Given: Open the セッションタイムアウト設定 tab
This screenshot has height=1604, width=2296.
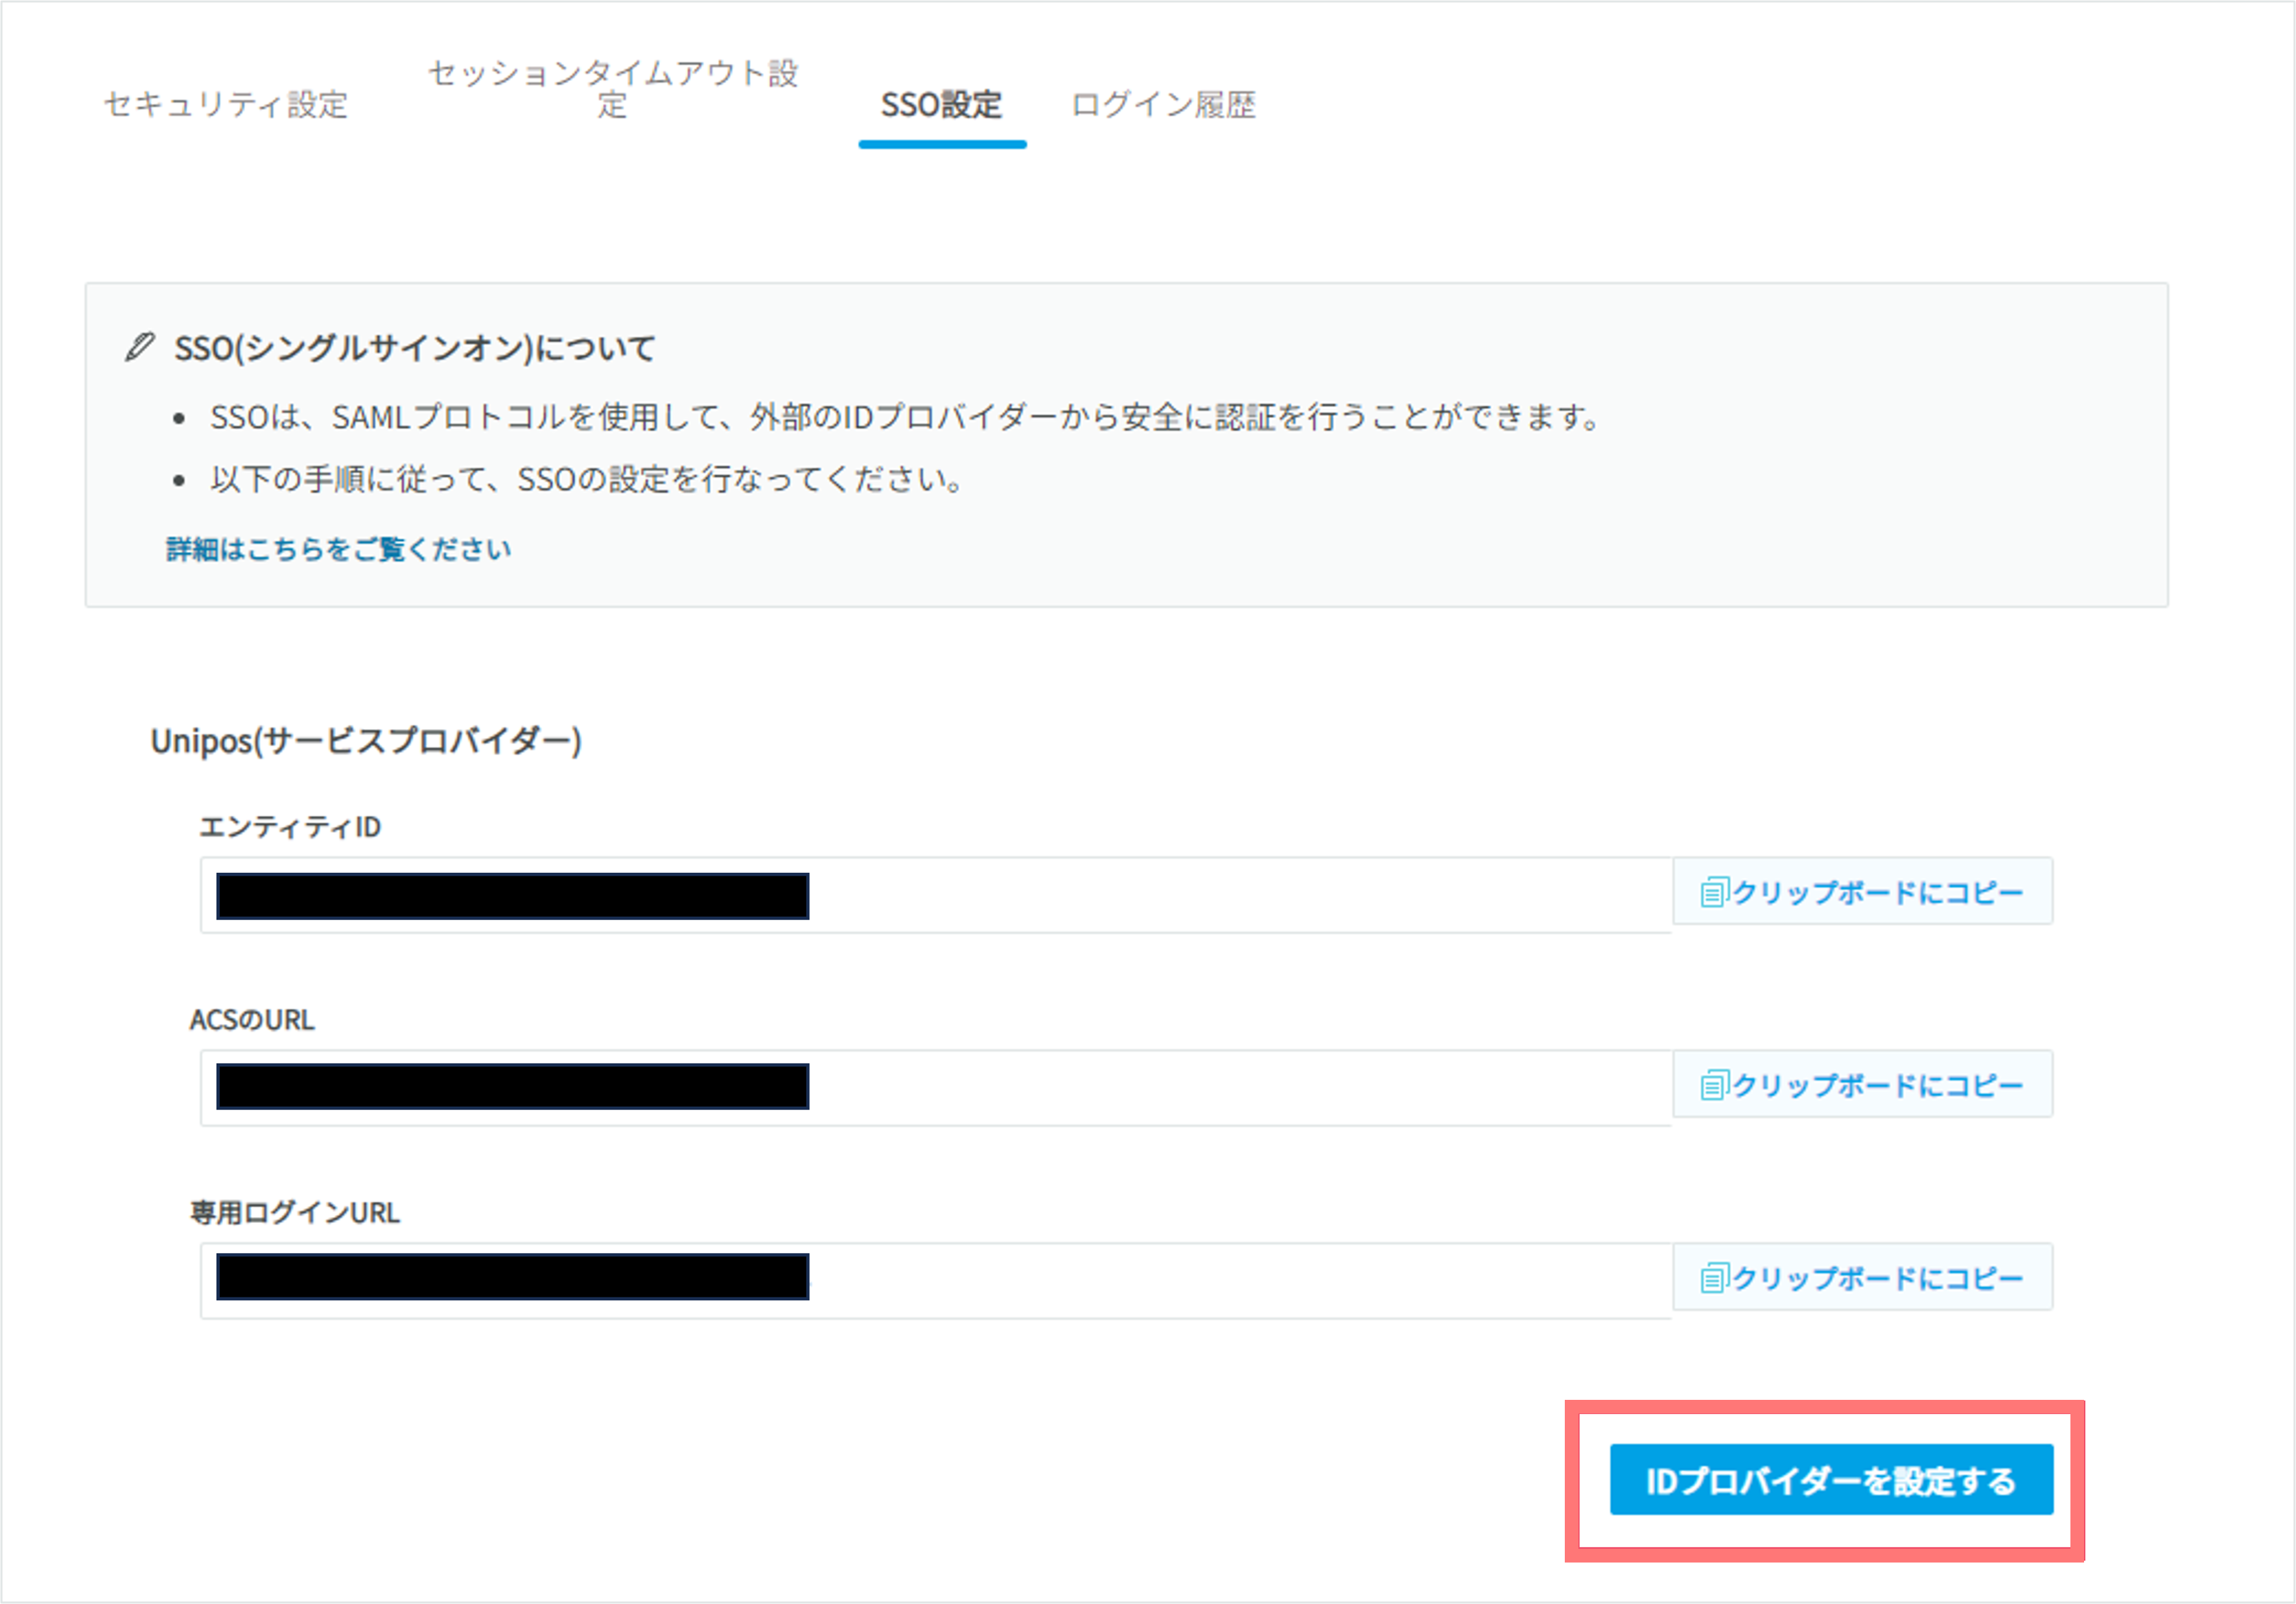Looking at the screenshot, I should pos(613,89).
